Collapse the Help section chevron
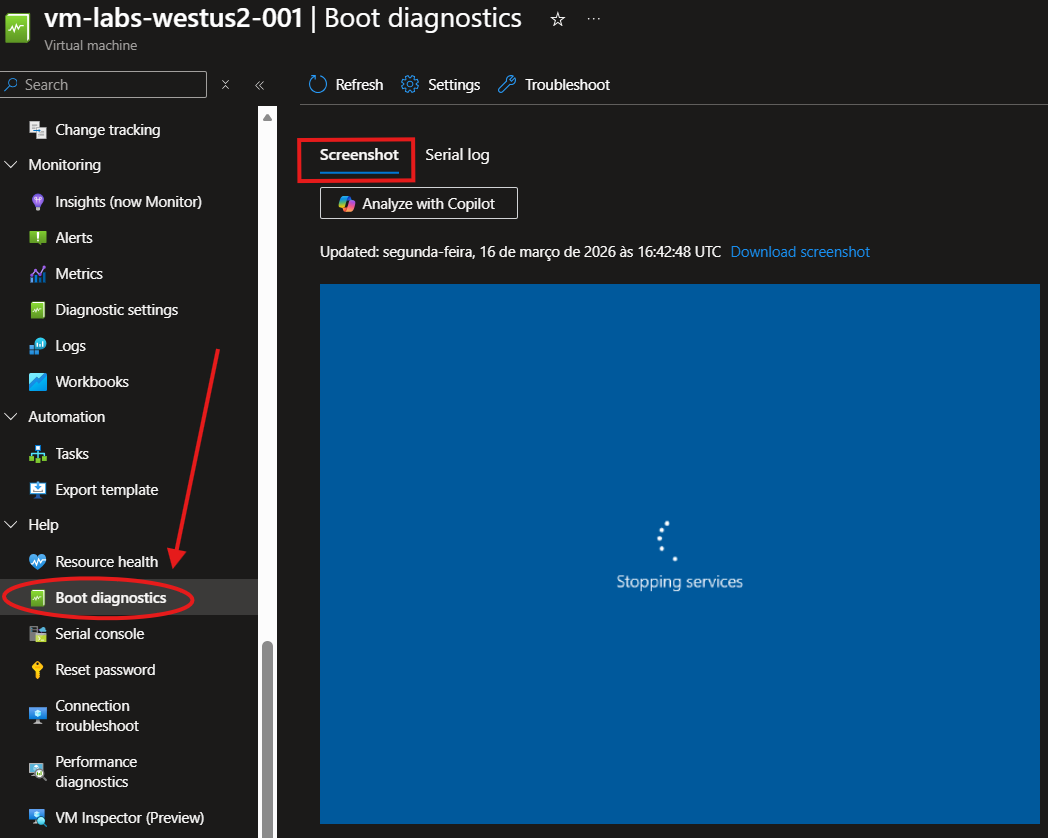The height and width of the screenshot is (838, 1048). [11, 525]
